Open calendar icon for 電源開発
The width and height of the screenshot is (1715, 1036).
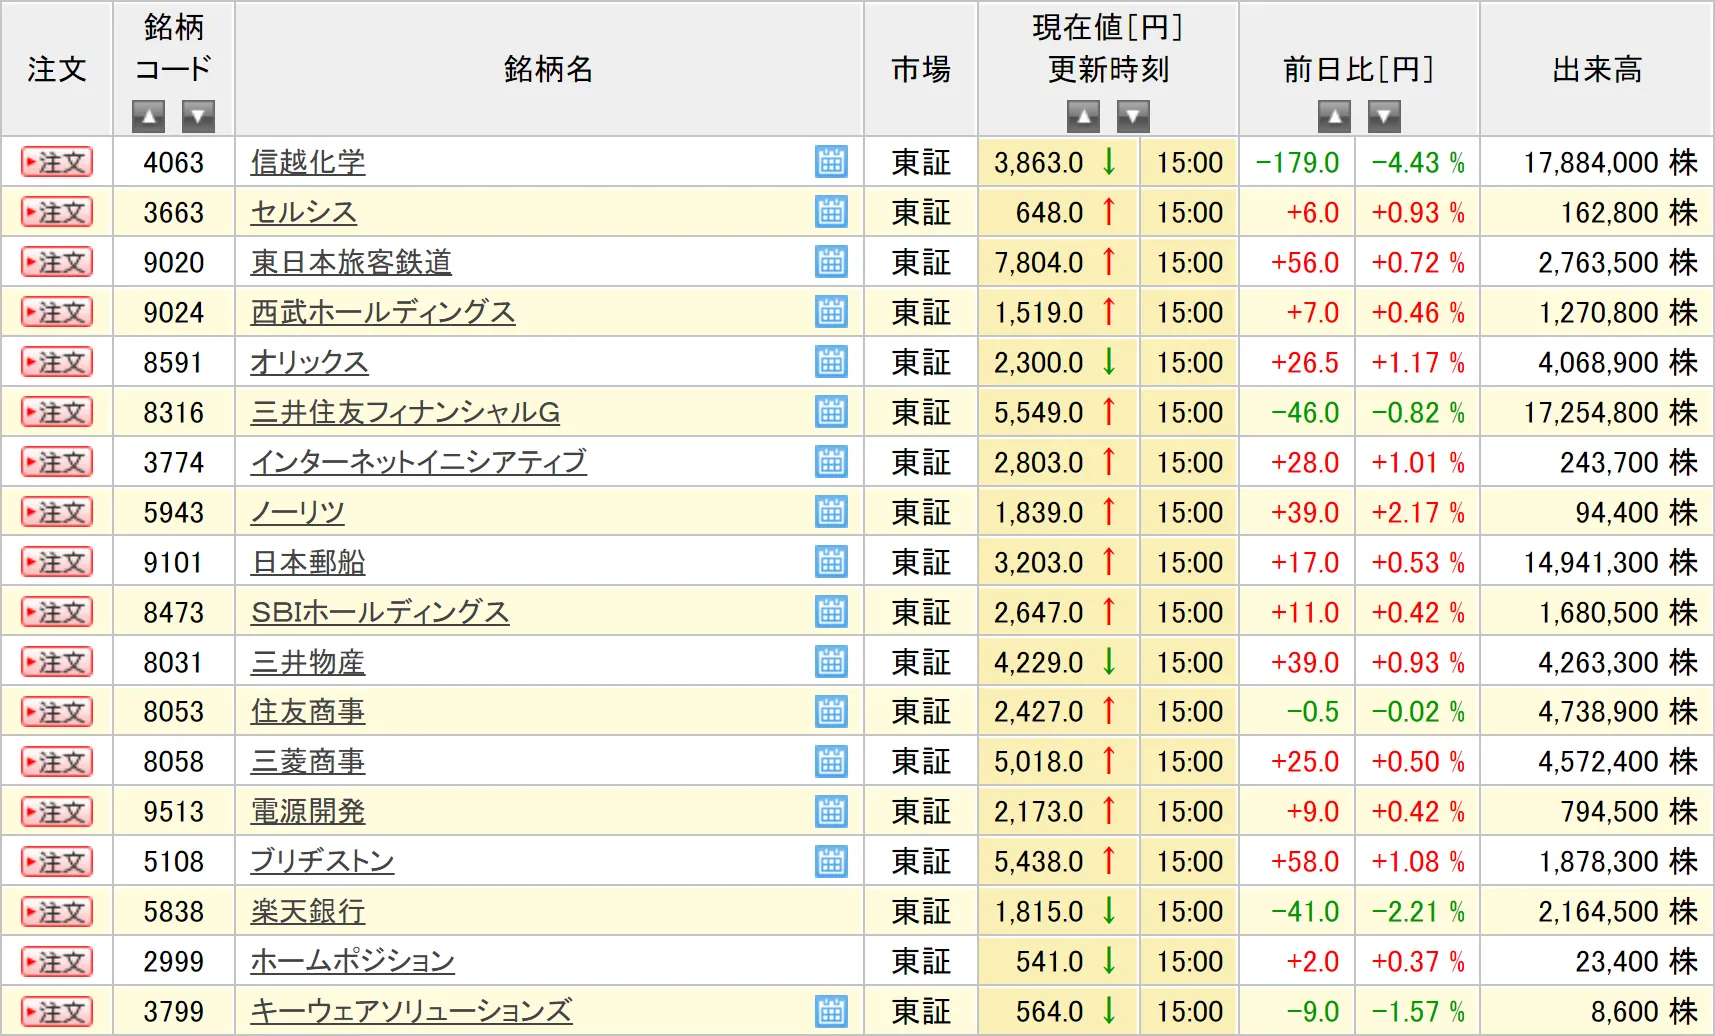click(x=831, y=812)
